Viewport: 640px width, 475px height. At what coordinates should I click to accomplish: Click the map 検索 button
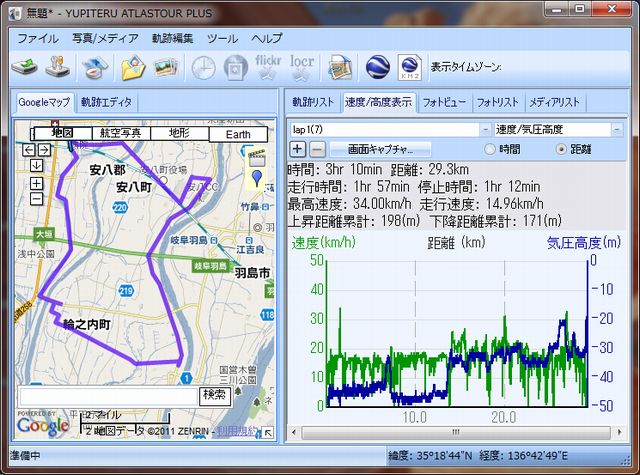click(x=215, y=395)
